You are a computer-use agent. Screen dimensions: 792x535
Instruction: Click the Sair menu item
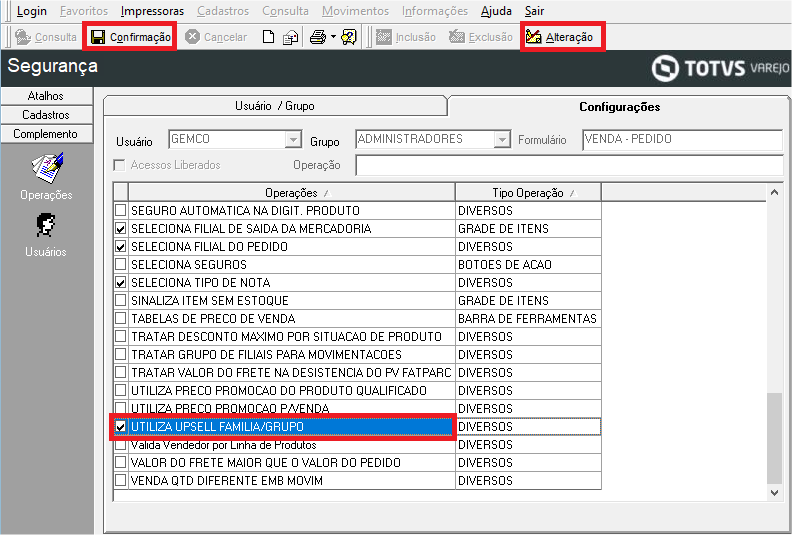(534, 11)
